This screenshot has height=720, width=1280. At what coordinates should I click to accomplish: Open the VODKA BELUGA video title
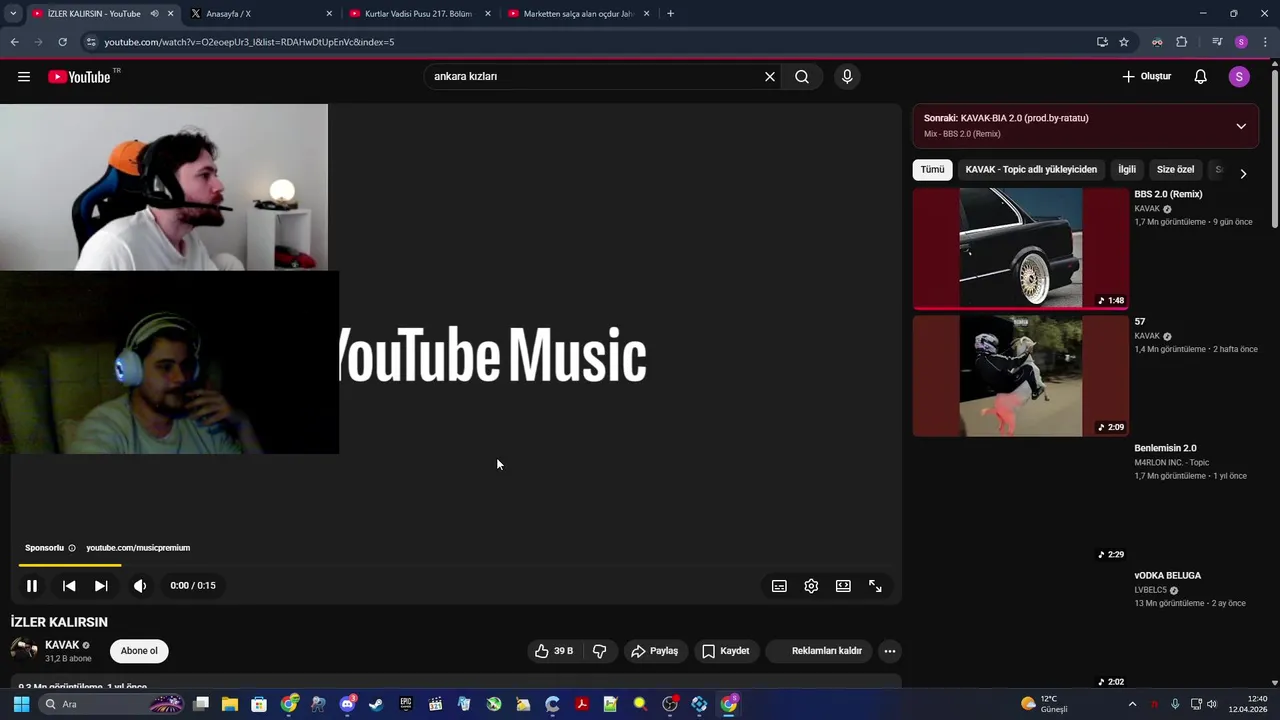[1167, 576]
